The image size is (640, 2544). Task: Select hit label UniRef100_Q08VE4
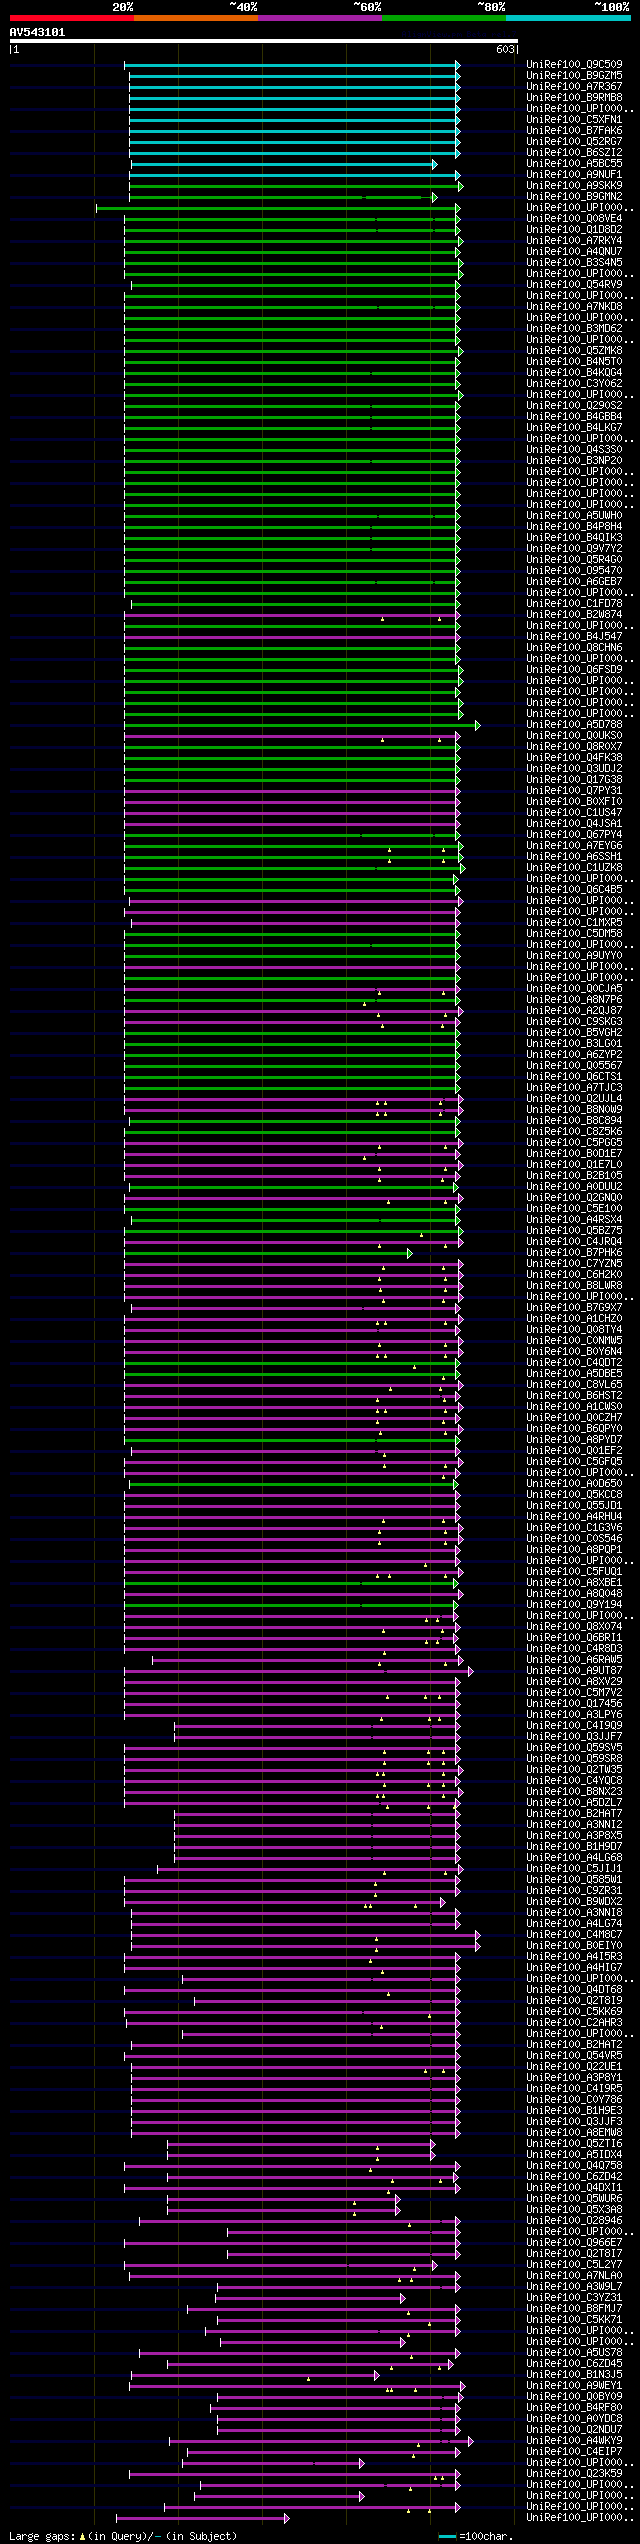click(574, 219)
